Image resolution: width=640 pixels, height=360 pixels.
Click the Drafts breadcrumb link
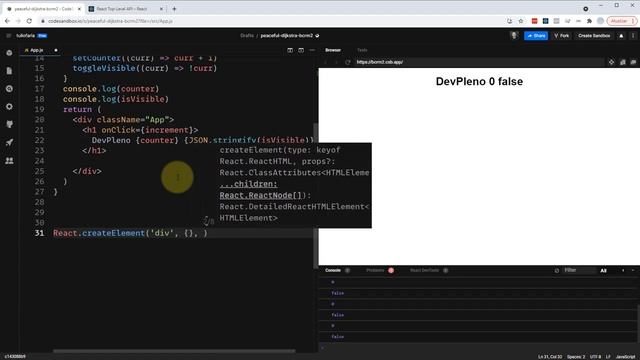coord(247,36)
